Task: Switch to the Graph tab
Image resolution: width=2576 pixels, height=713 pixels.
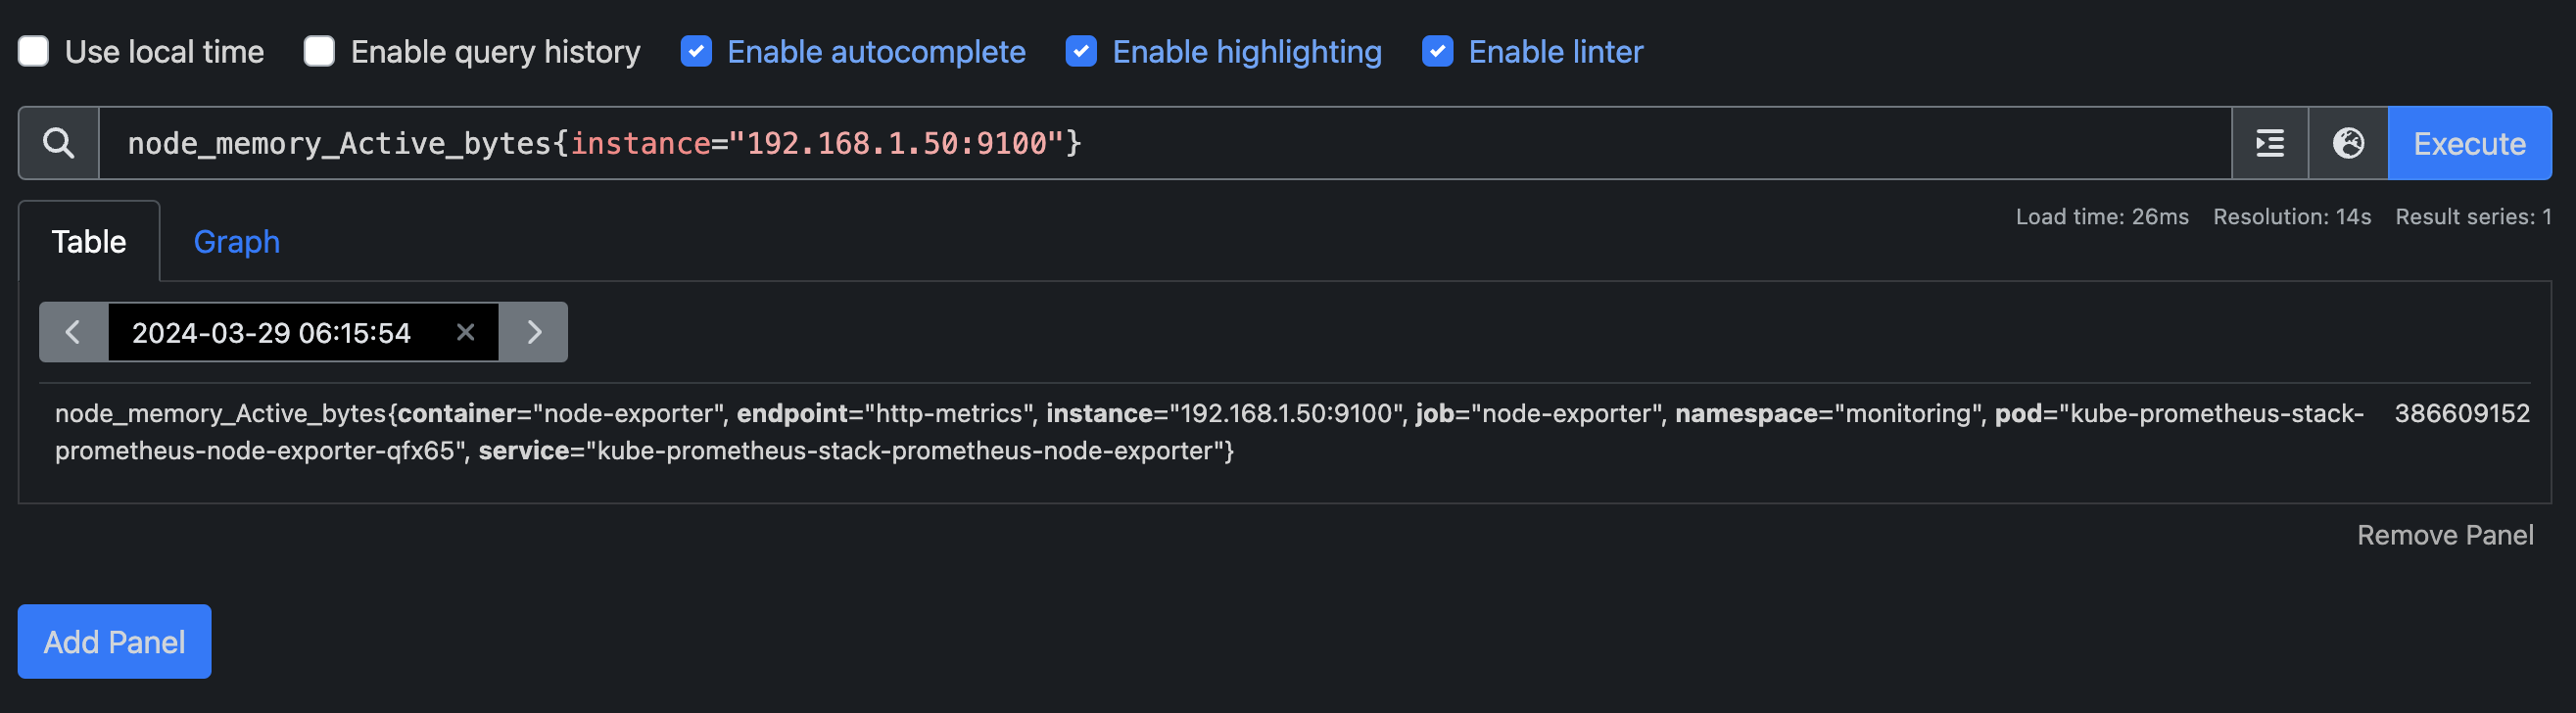Action: click(x=236, y=242)
